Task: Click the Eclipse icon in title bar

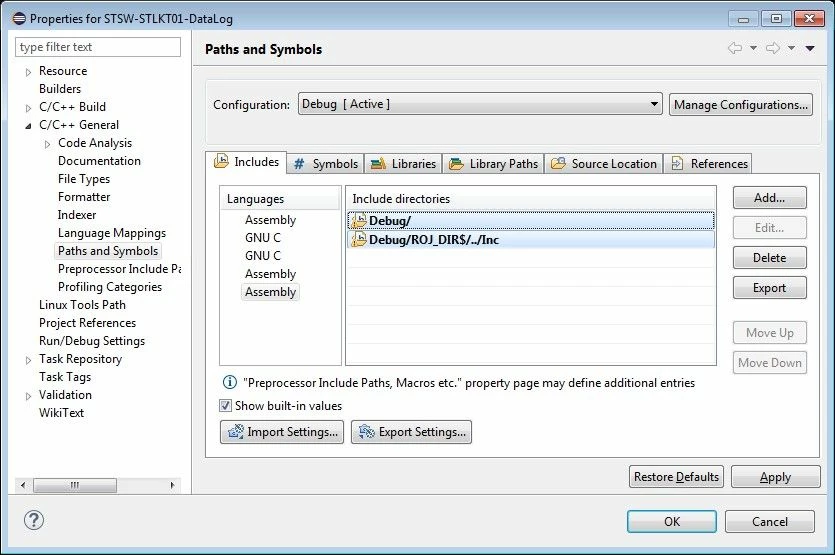Action: click(x=19, y=19)
